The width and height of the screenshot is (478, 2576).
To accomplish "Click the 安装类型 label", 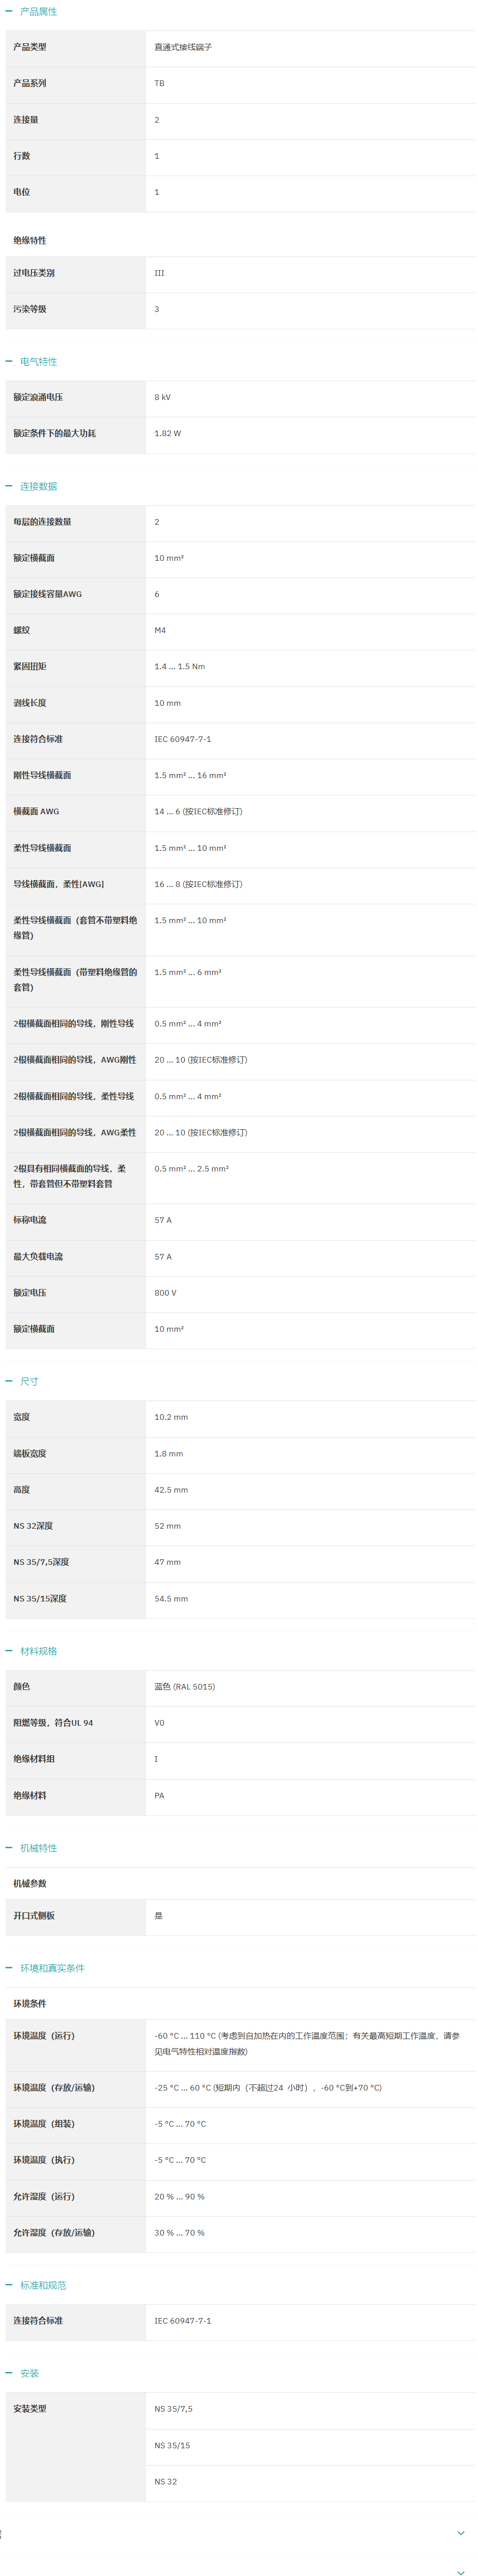I will [x=30, y=2409].
